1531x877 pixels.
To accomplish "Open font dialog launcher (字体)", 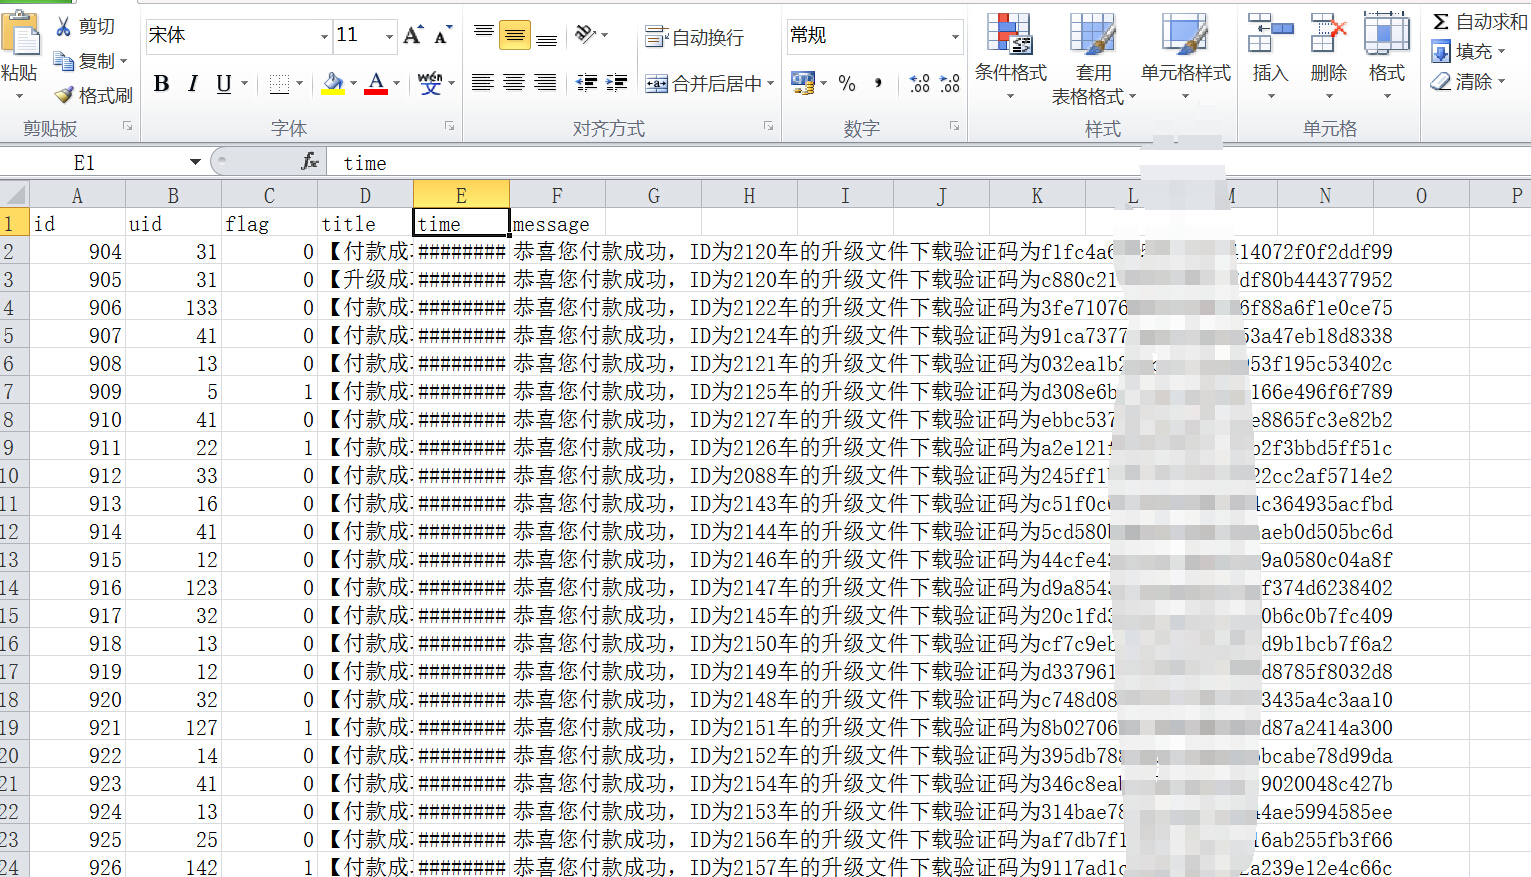I will click(x=450, y=126).
